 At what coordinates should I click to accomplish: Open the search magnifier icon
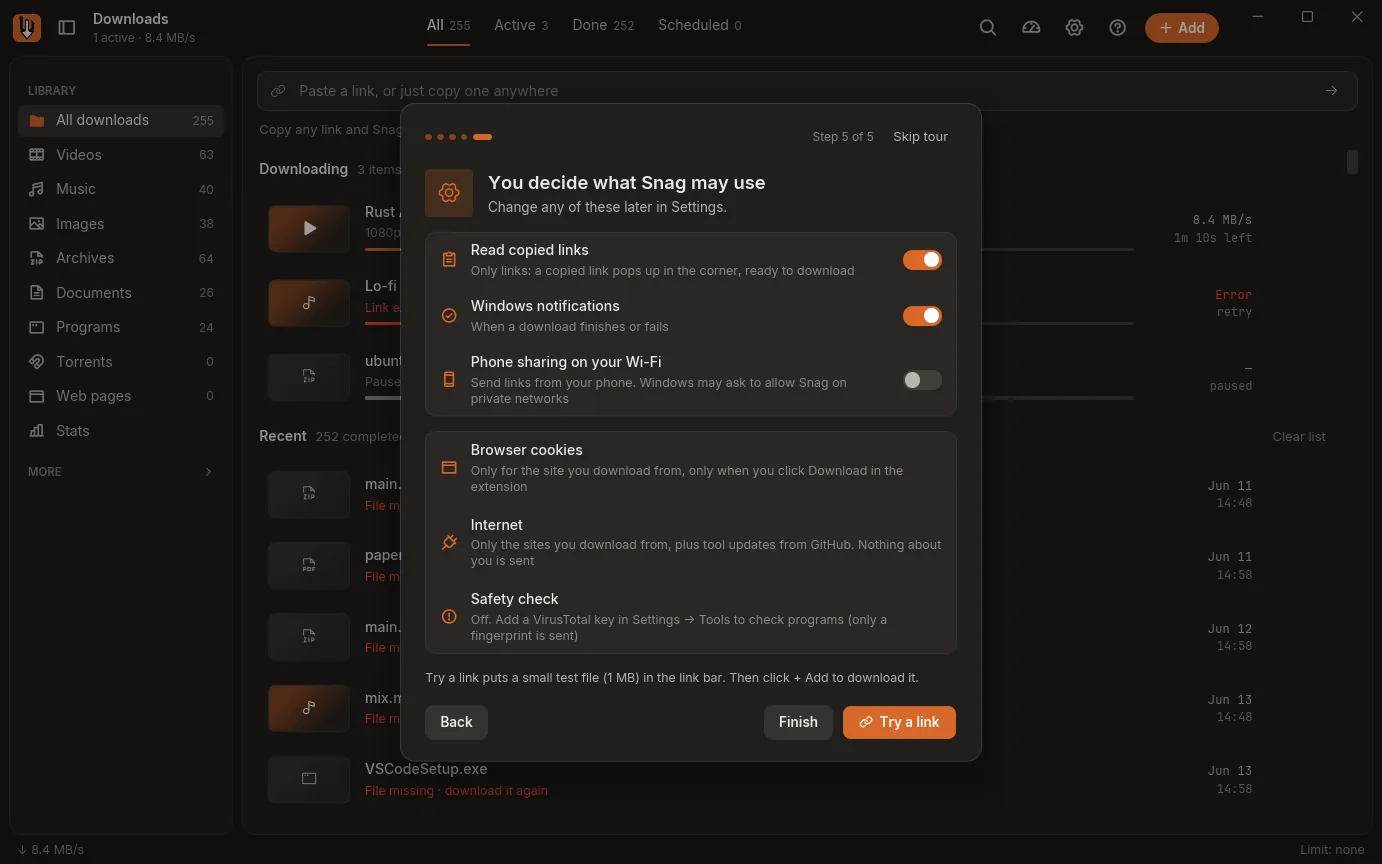[x=988, y=28]
